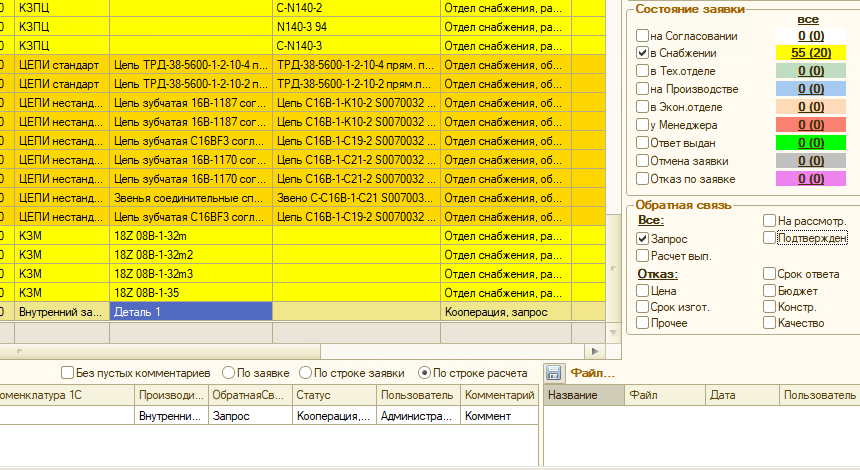Screen dimensions: 860x470
Task: Tick the 'в Тех.отделе' checkbox
Action: point(642,71)
